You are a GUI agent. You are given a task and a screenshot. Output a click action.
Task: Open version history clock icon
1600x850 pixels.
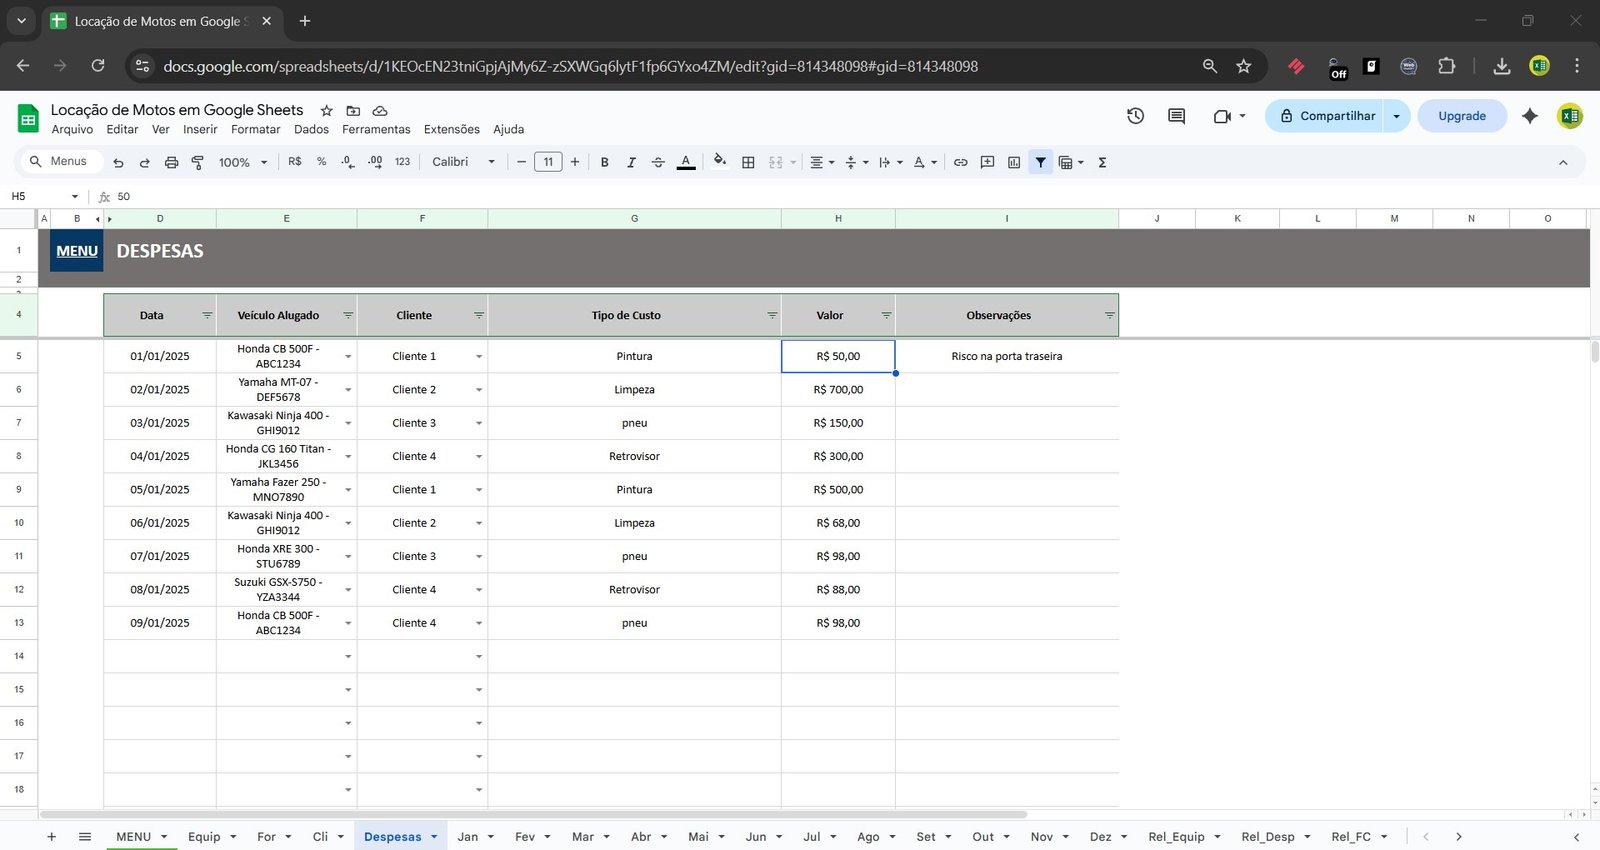point(1135,116)
